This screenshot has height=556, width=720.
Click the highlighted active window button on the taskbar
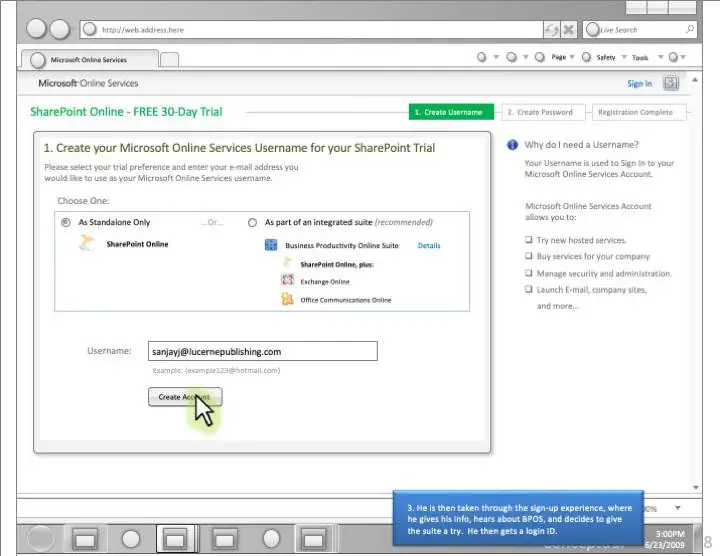coord(176,538)
